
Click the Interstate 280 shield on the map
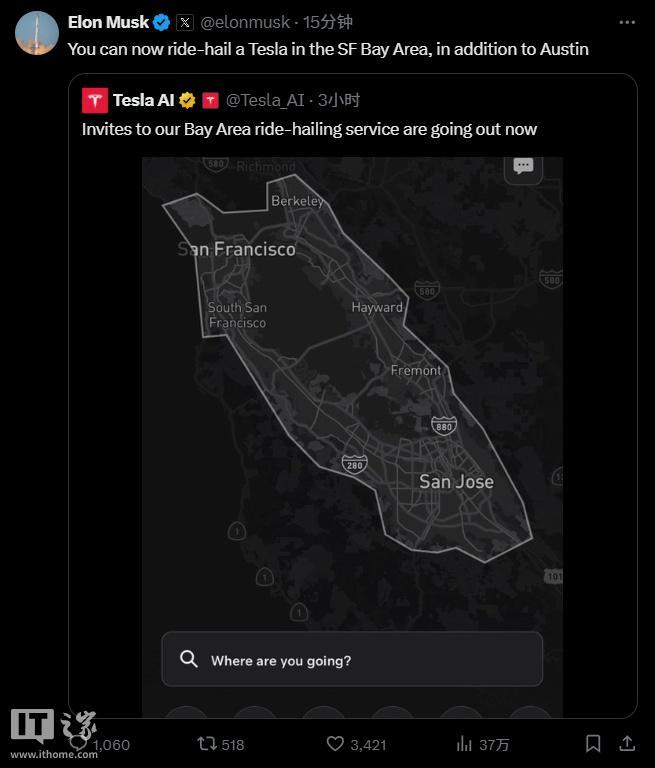(x=355, y=464)
